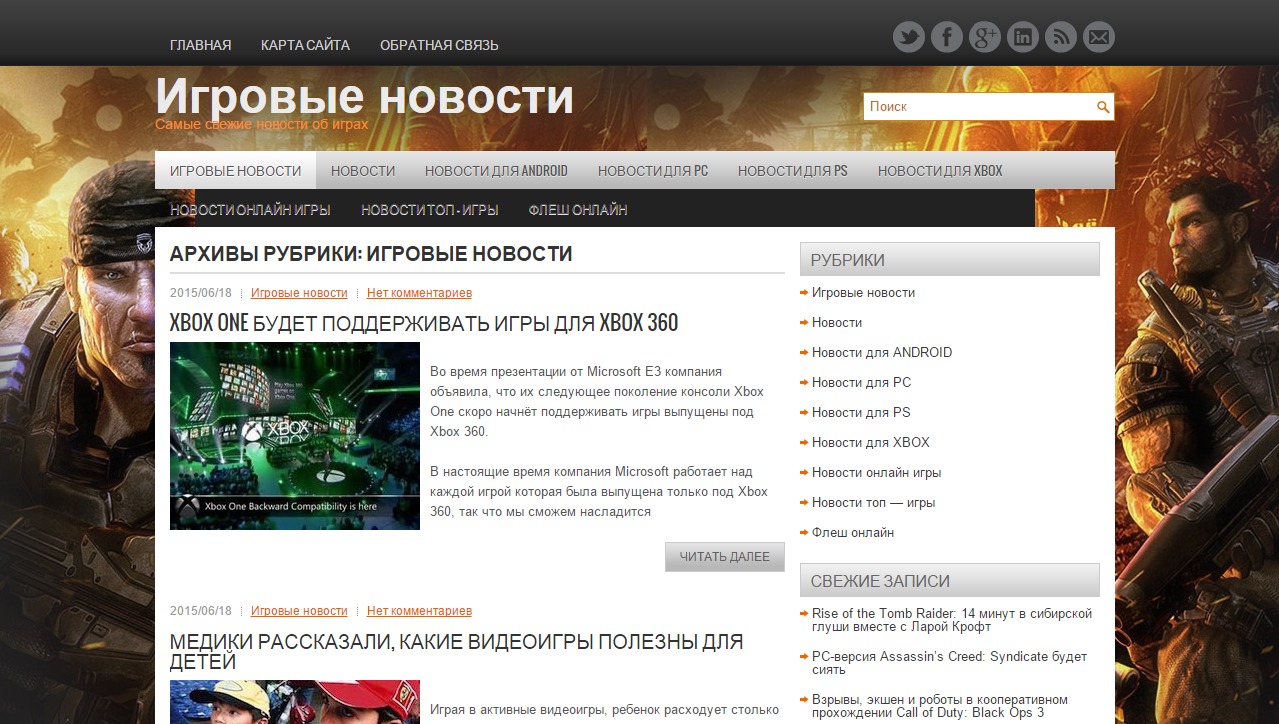Click the search magnifier icon
Image resolution: width=1279 pixels, height=724 pixels.
pos(1103,107)
